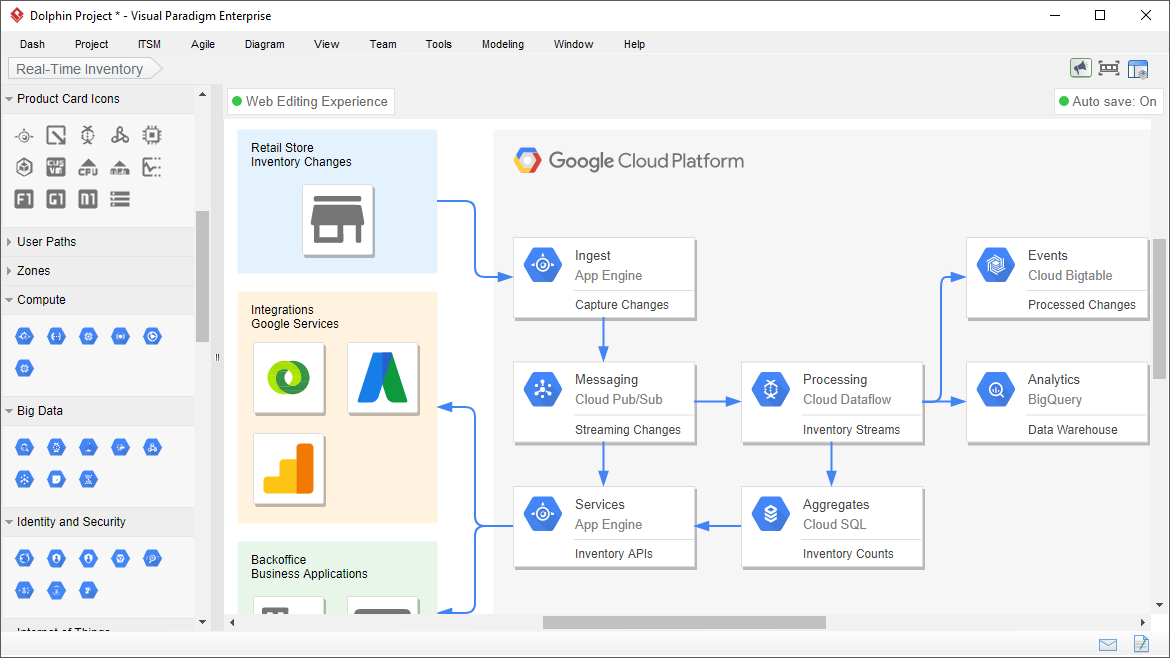
Task: Open the layers panel icon at top right
Action: 1138,67
